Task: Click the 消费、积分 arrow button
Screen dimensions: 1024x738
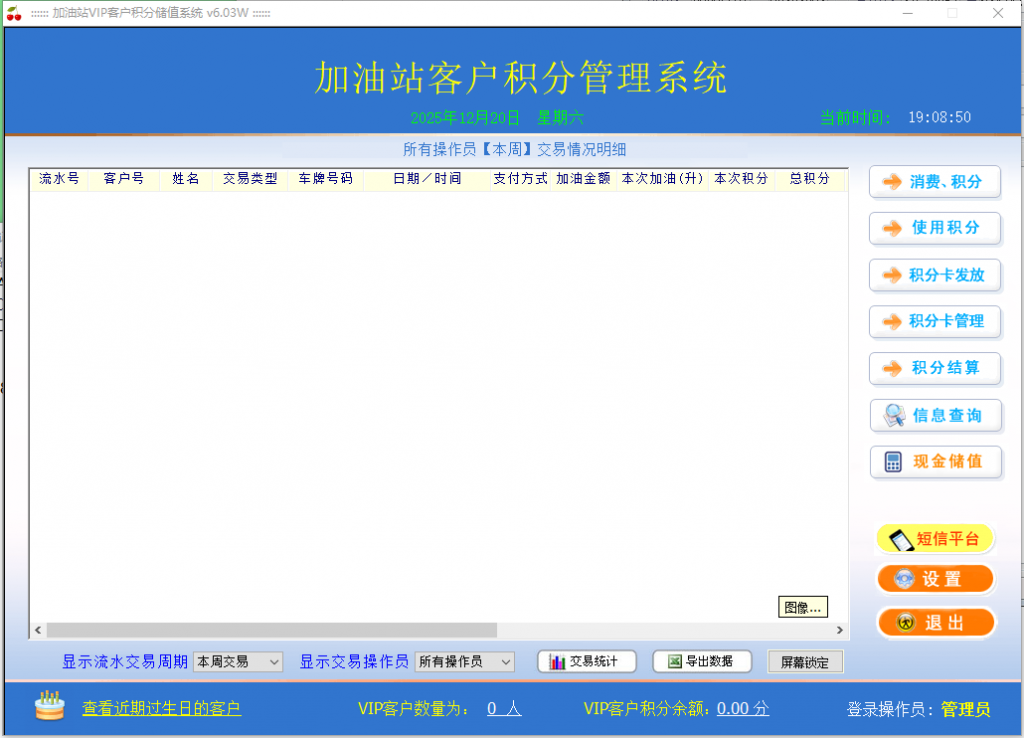Action: click(x=934, y=182)
